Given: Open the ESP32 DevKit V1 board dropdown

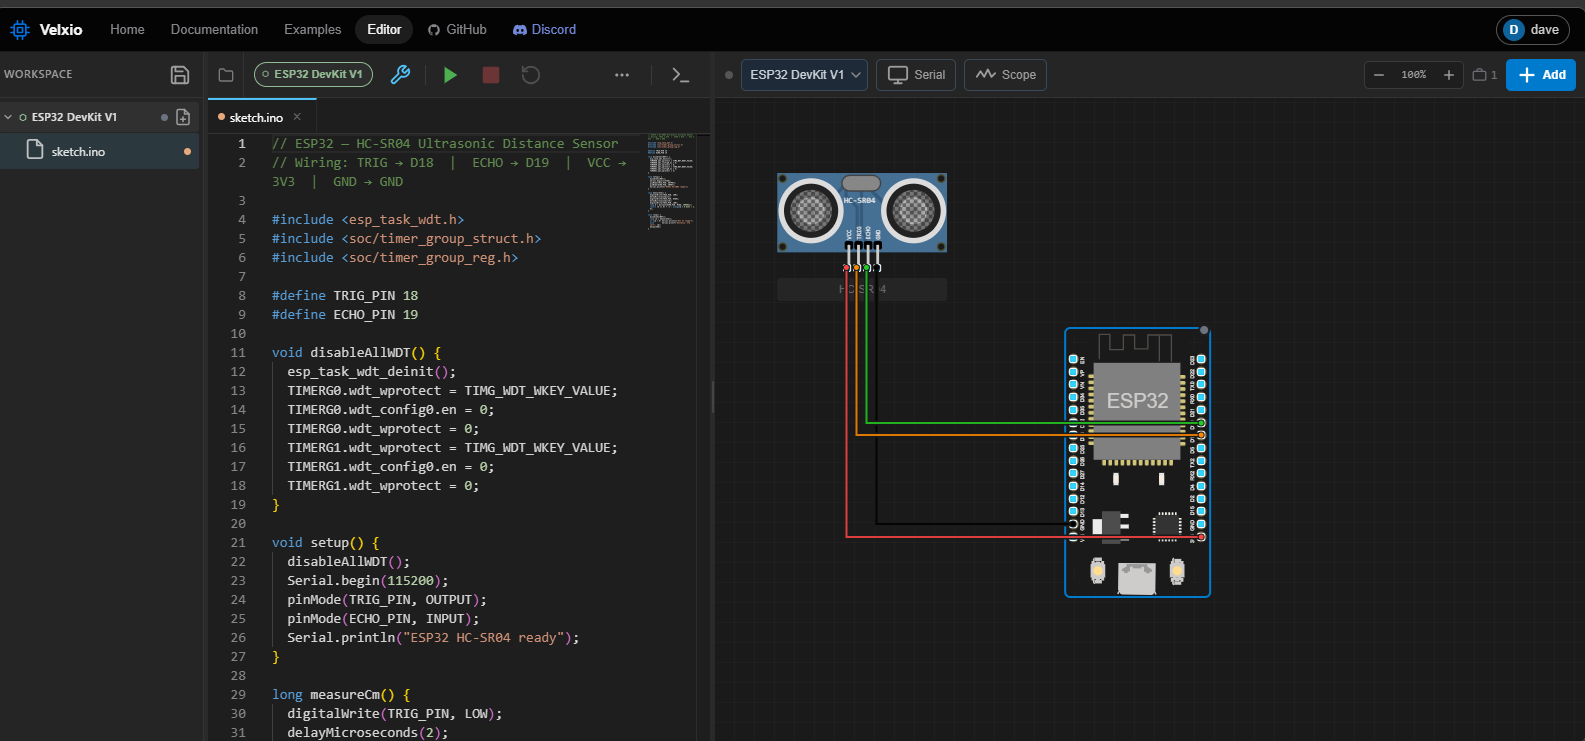Looking at the screenshot, I should [804, 75].
